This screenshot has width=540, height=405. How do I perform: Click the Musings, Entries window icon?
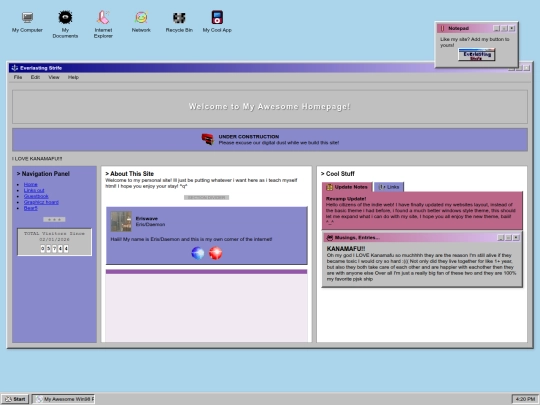coord(330,238)
